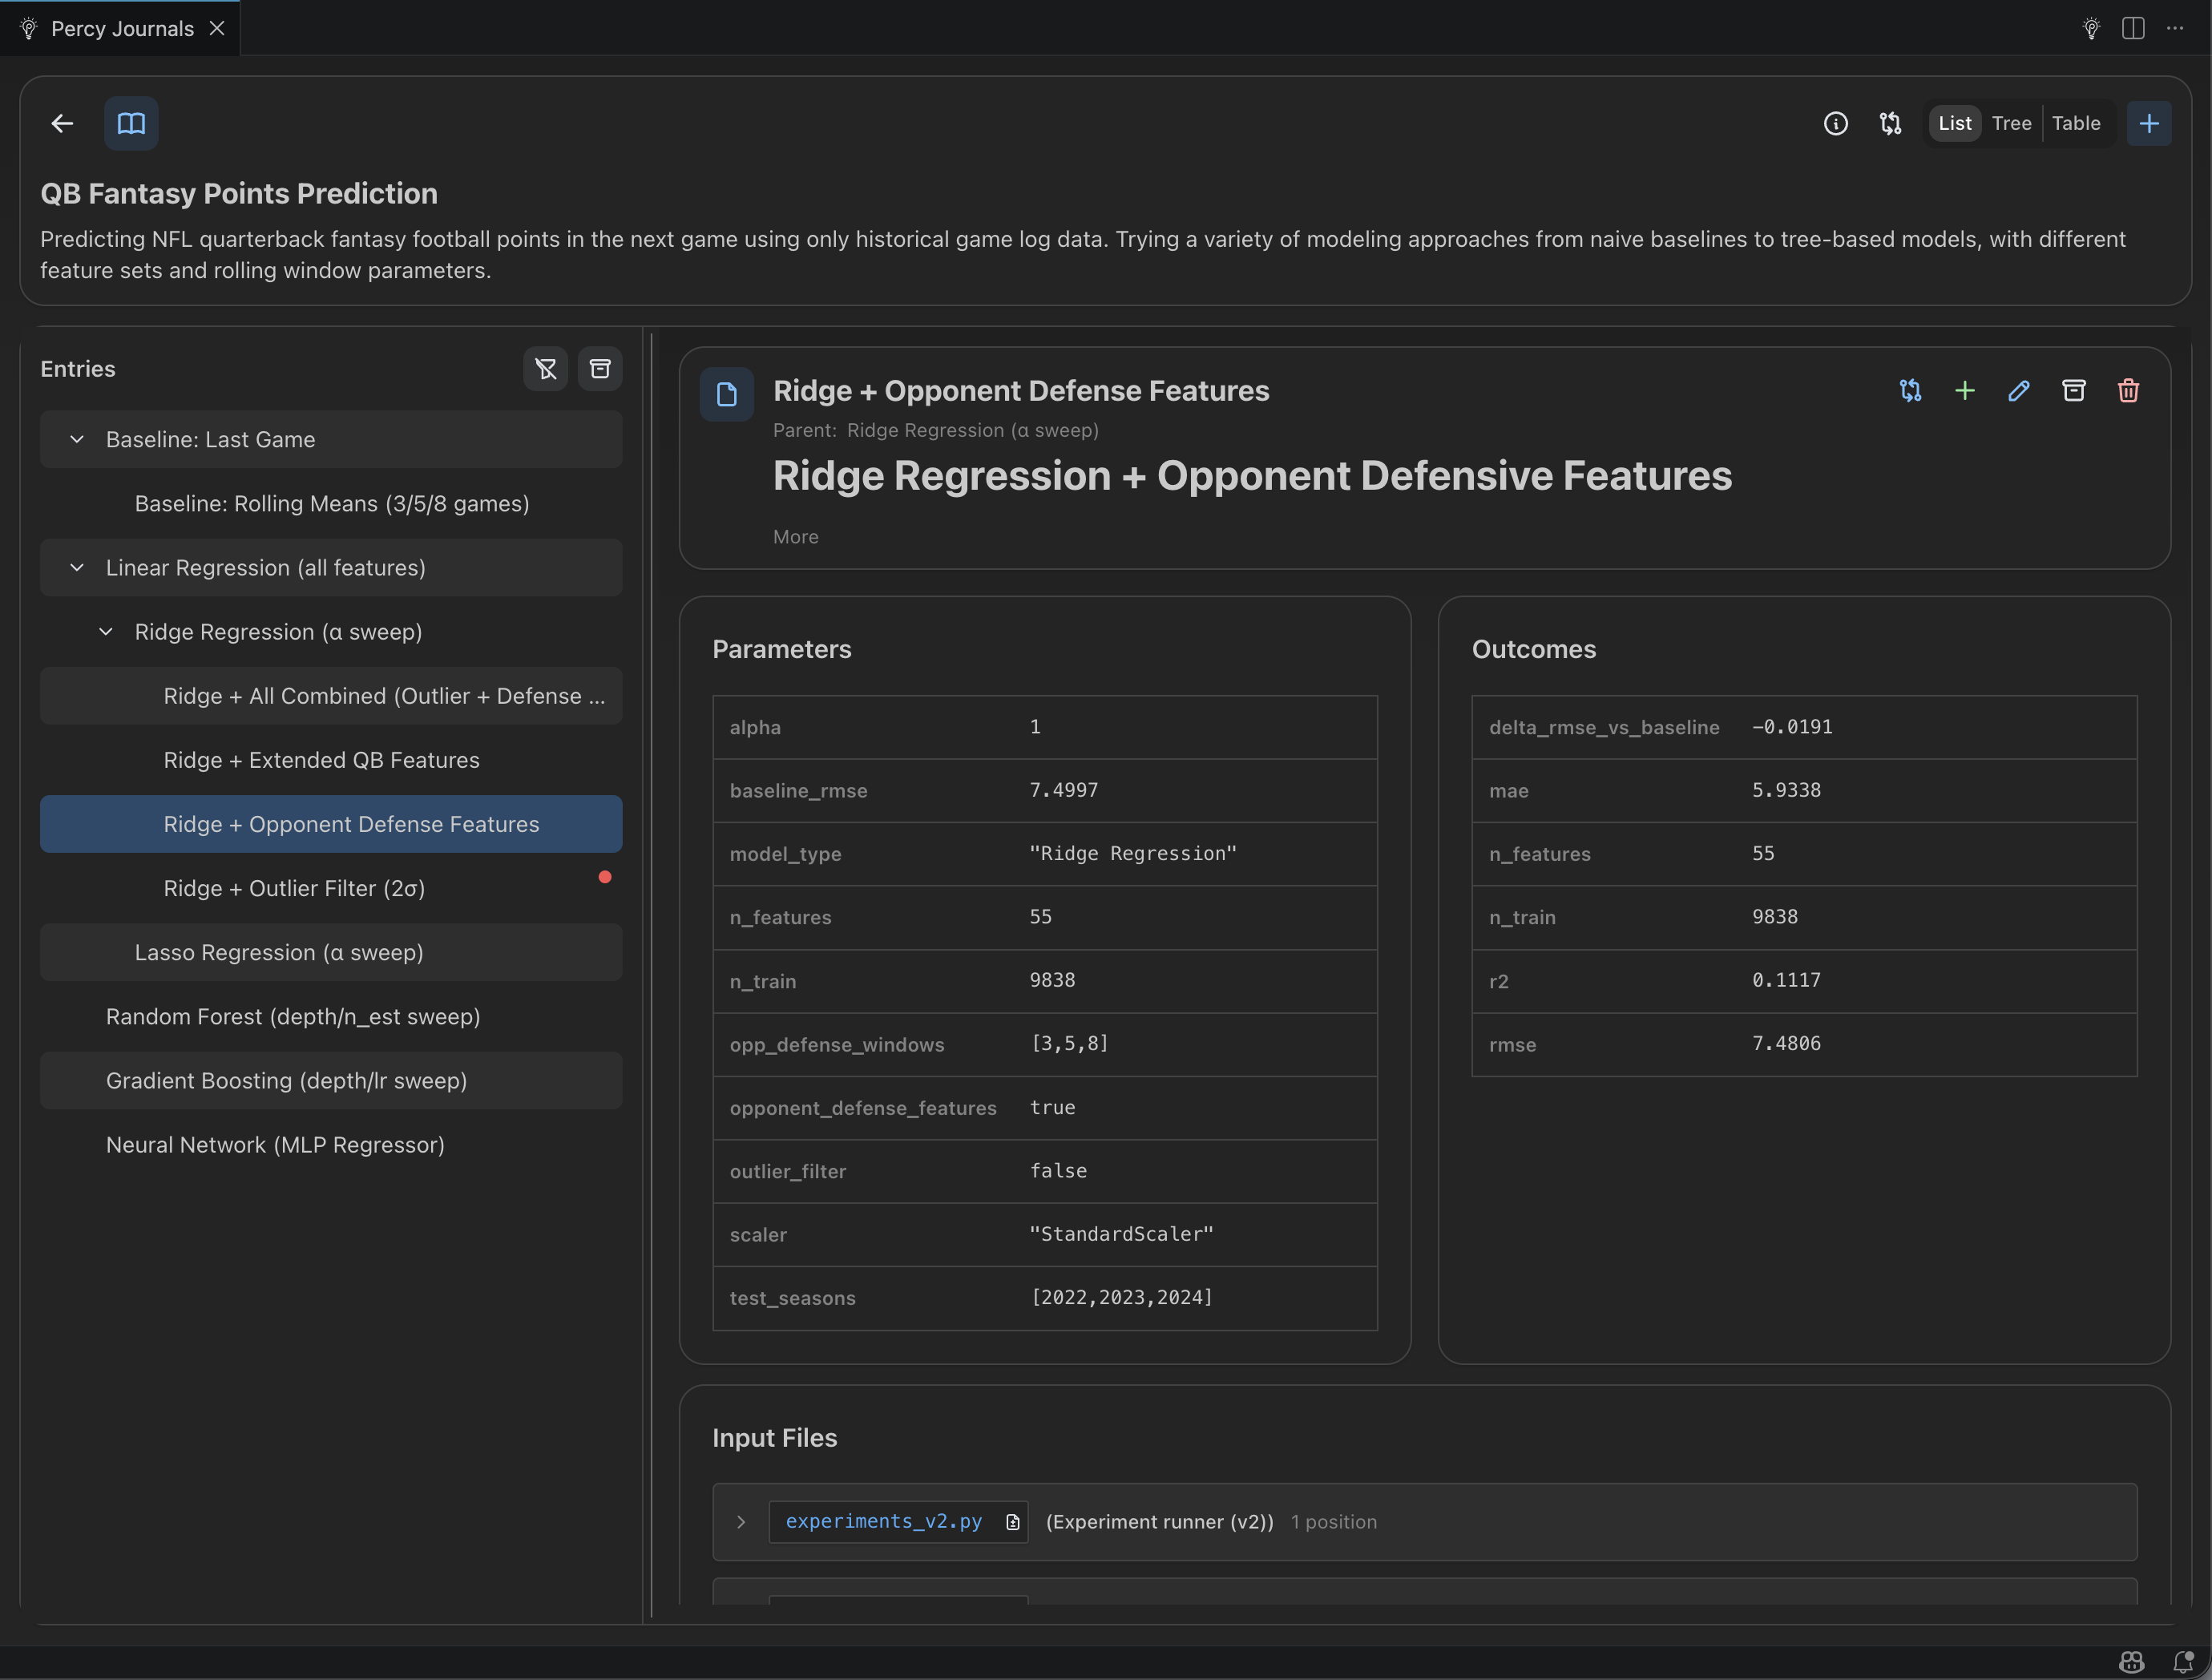Click the notification bell in status bar
Image resolution: width=2212 pixels, height=1680 pixels.
pos(2183,1662)
